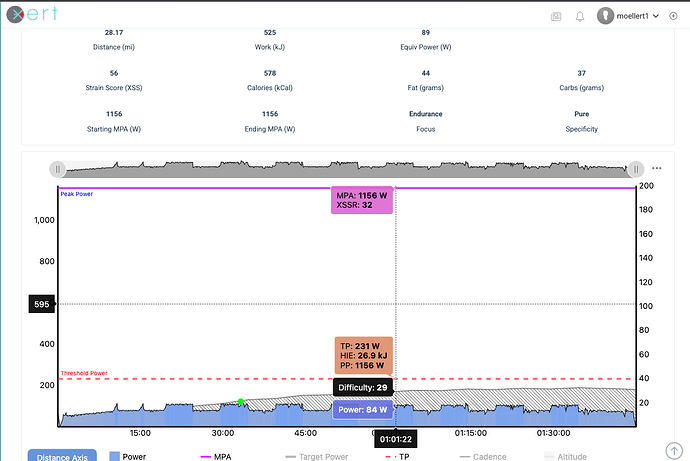Viewport: 690px width, 461px height.
Task: Click the overview mini chart strip
Action: point(347,169)
